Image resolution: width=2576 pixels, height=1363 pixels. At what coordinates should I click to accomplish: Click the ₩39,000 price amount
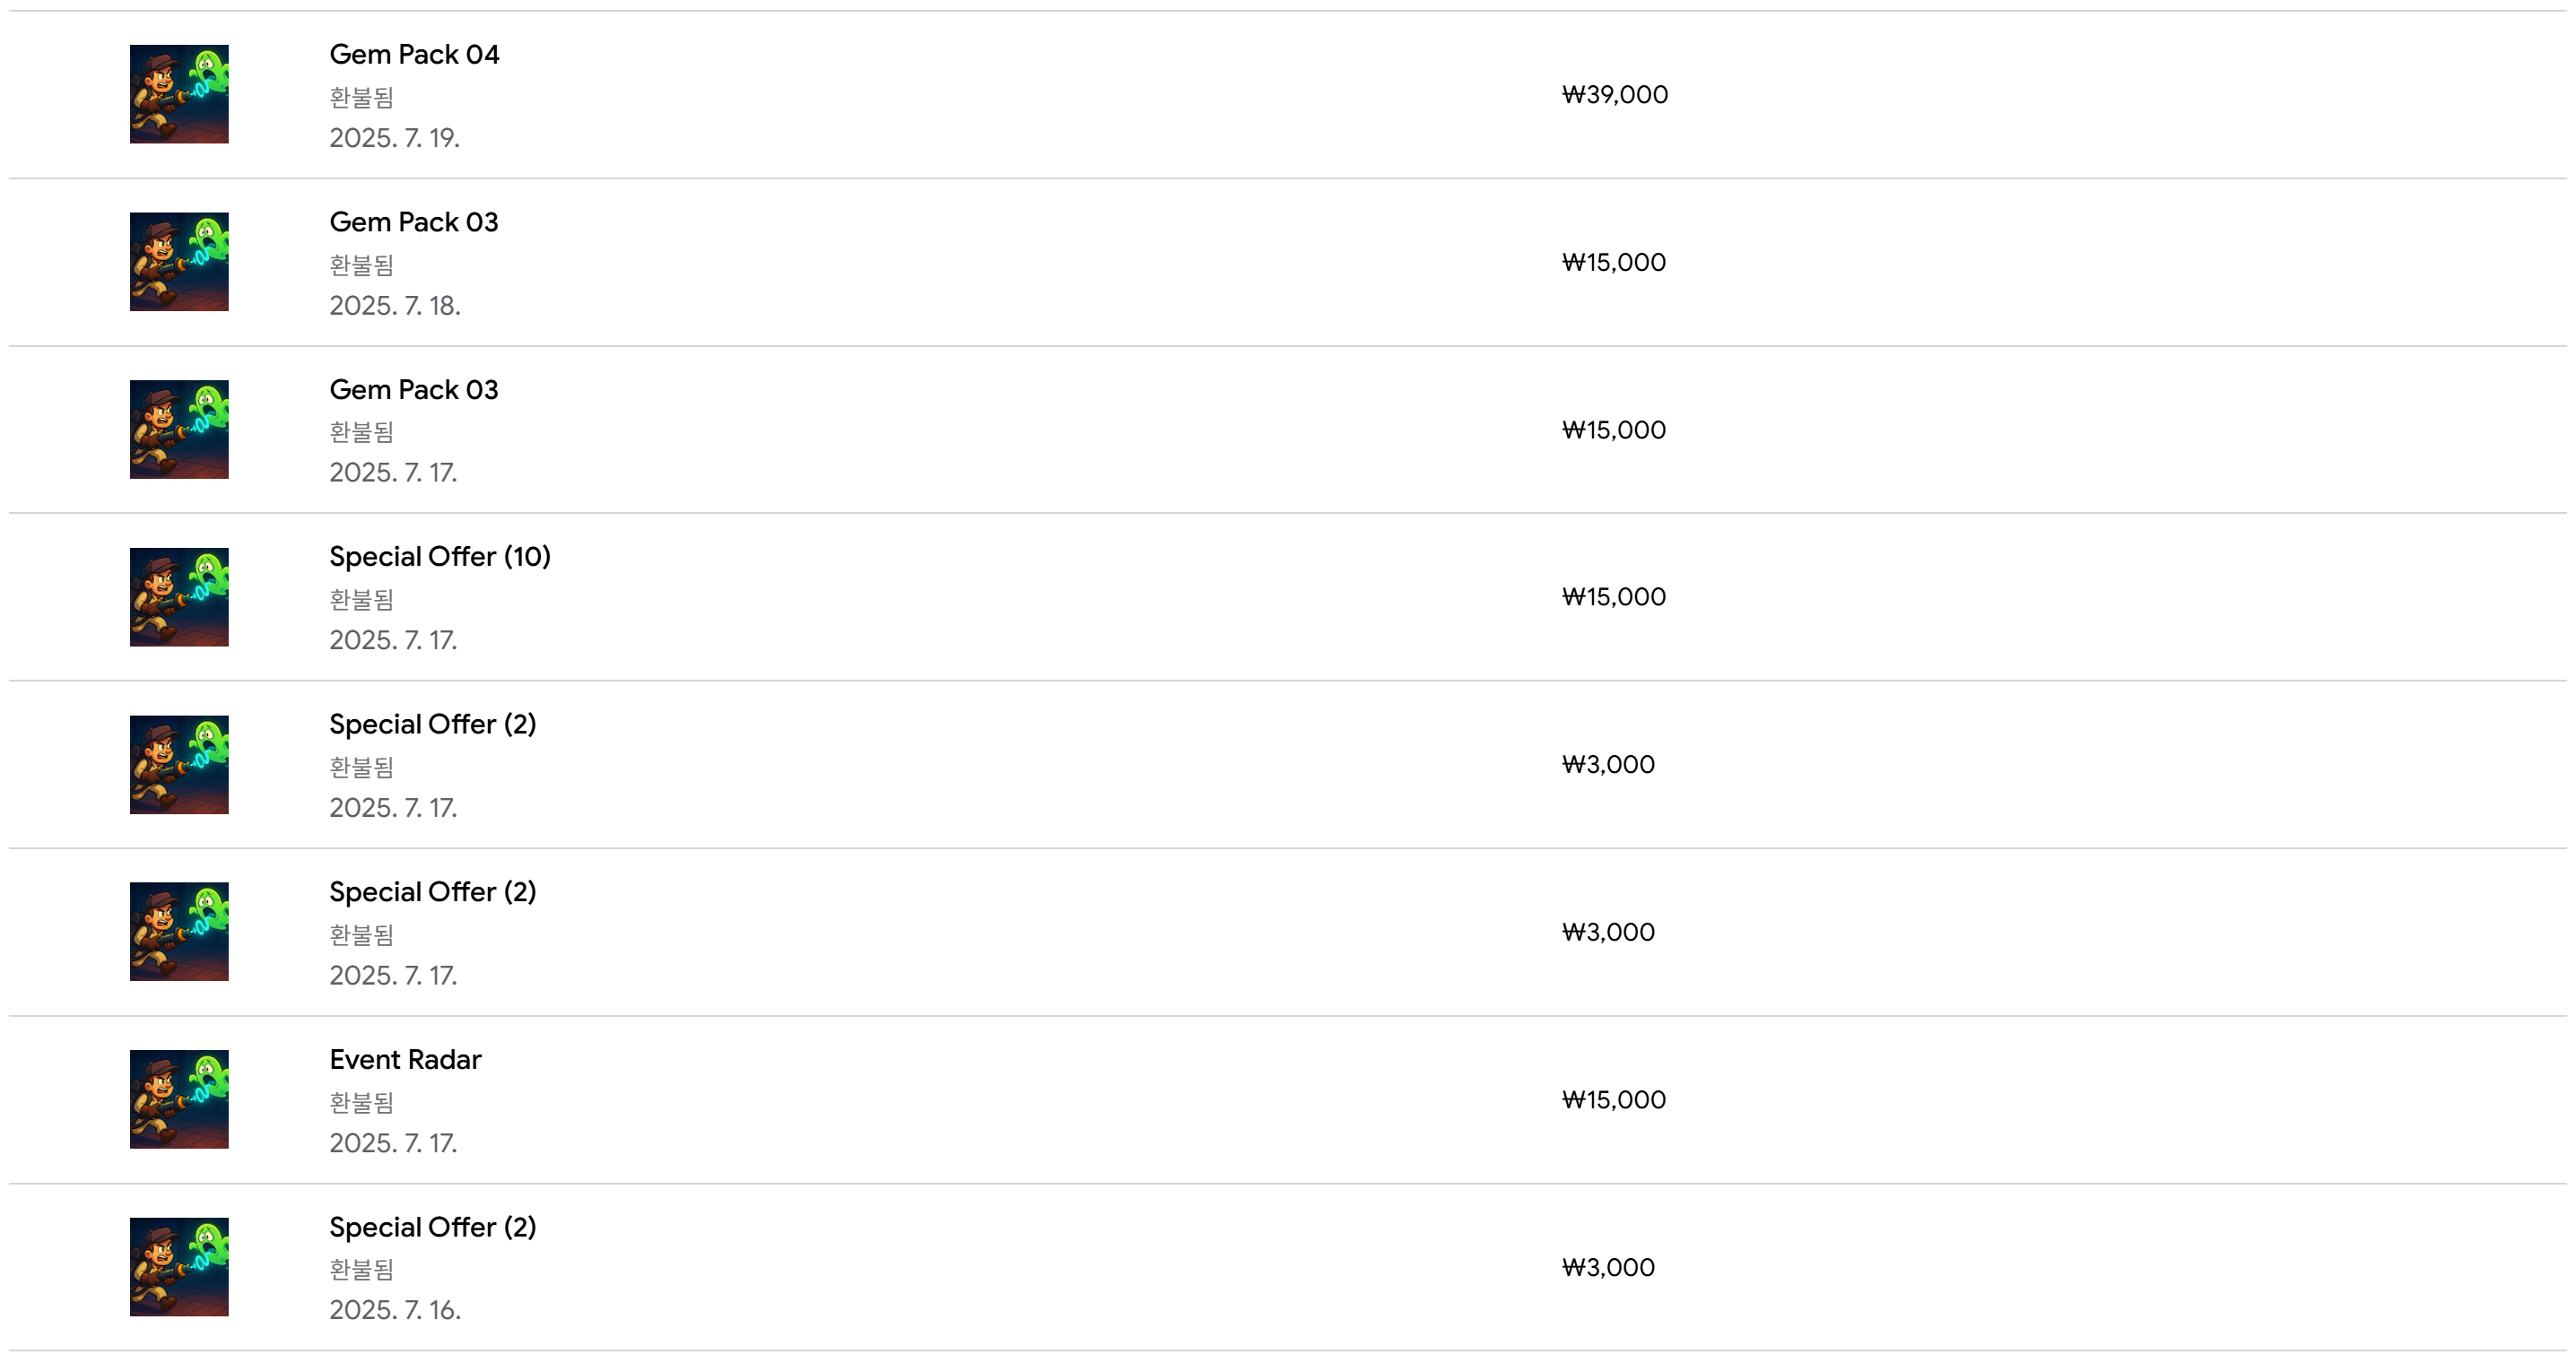[1615, 95]
